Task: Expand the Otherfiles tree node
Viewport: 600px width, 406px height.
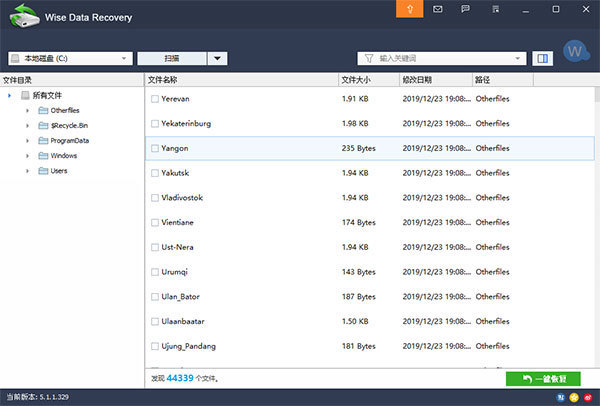Action: point(27,111)
